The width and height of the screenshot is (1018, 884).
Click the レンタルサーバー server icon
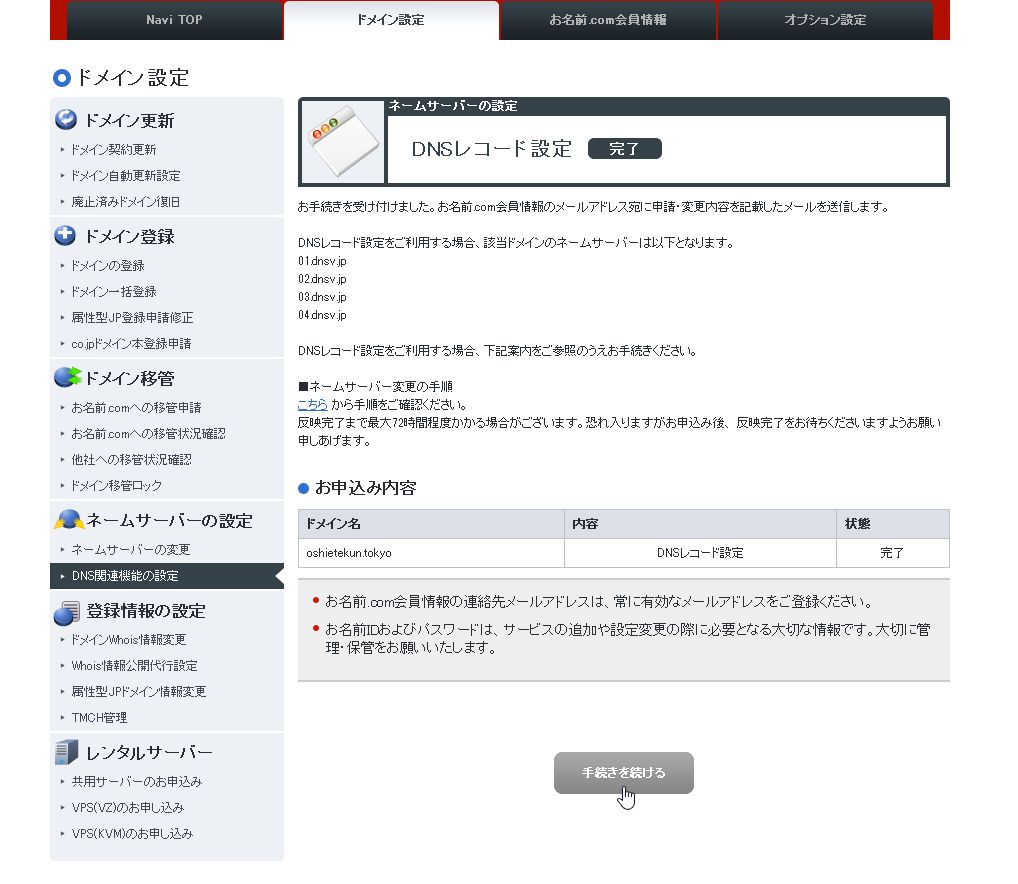point(66,752)
